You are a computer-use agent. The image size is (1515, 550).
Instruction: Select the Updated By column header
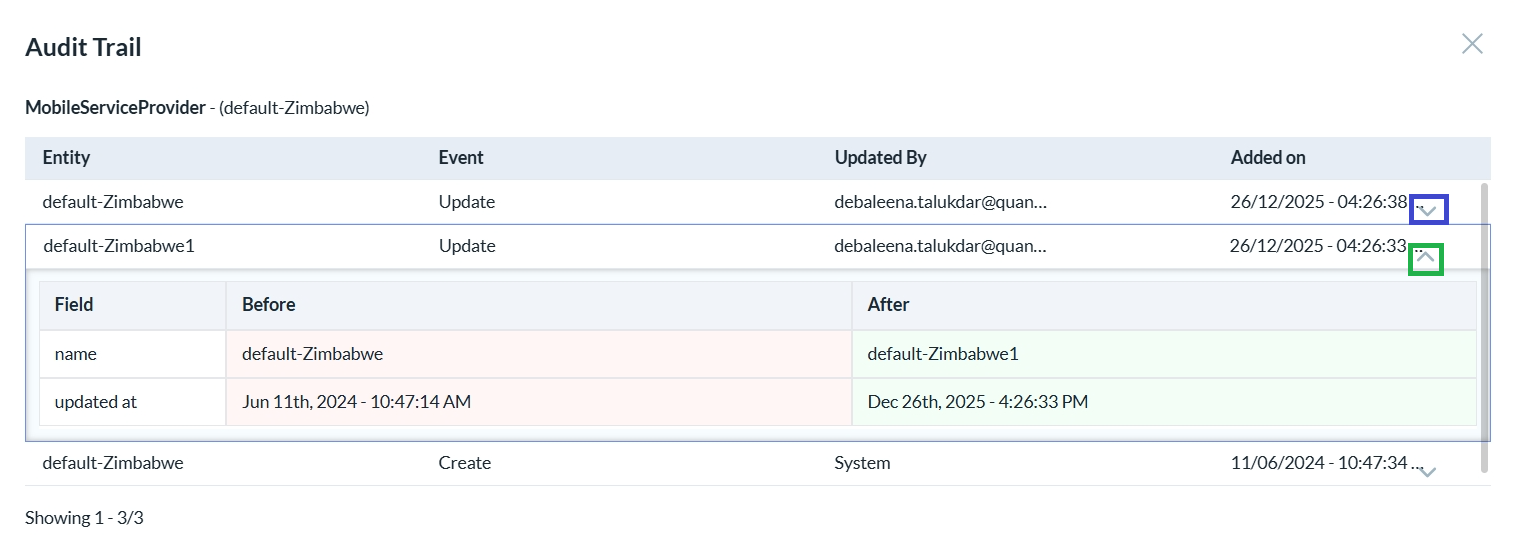coord(880,158)
